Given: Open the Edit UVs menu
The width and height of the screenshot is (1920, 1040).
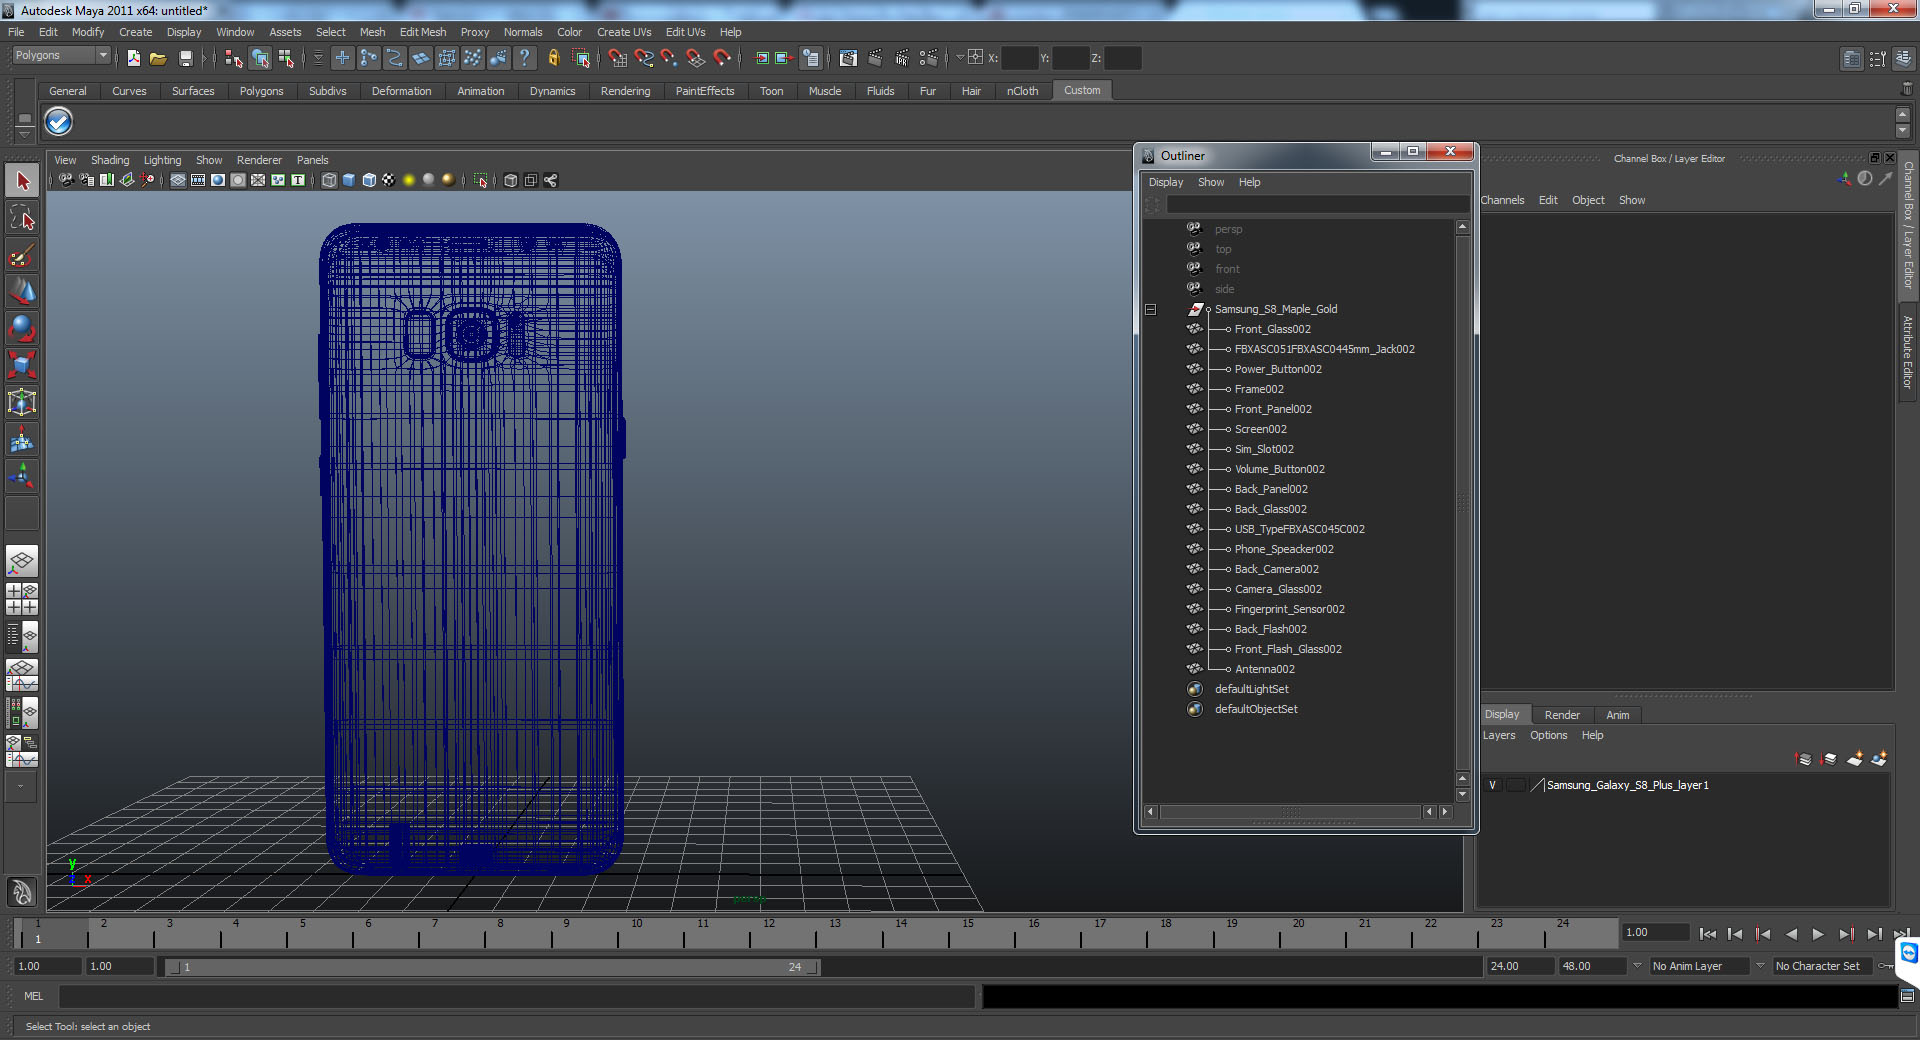Looking at the screenshot, I should tap(685, 32).
